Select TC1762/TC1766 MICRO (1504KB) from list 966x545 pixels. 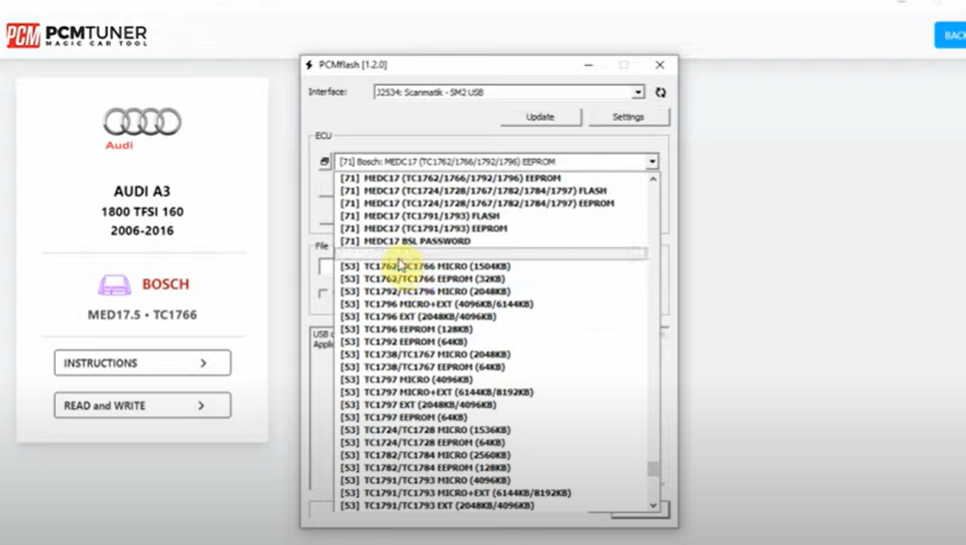tap(437, 266)
